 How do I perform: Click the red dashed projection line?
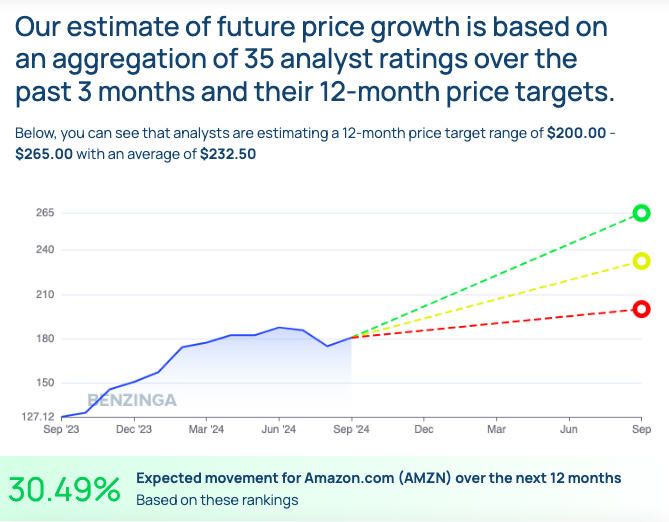point(500,323)
